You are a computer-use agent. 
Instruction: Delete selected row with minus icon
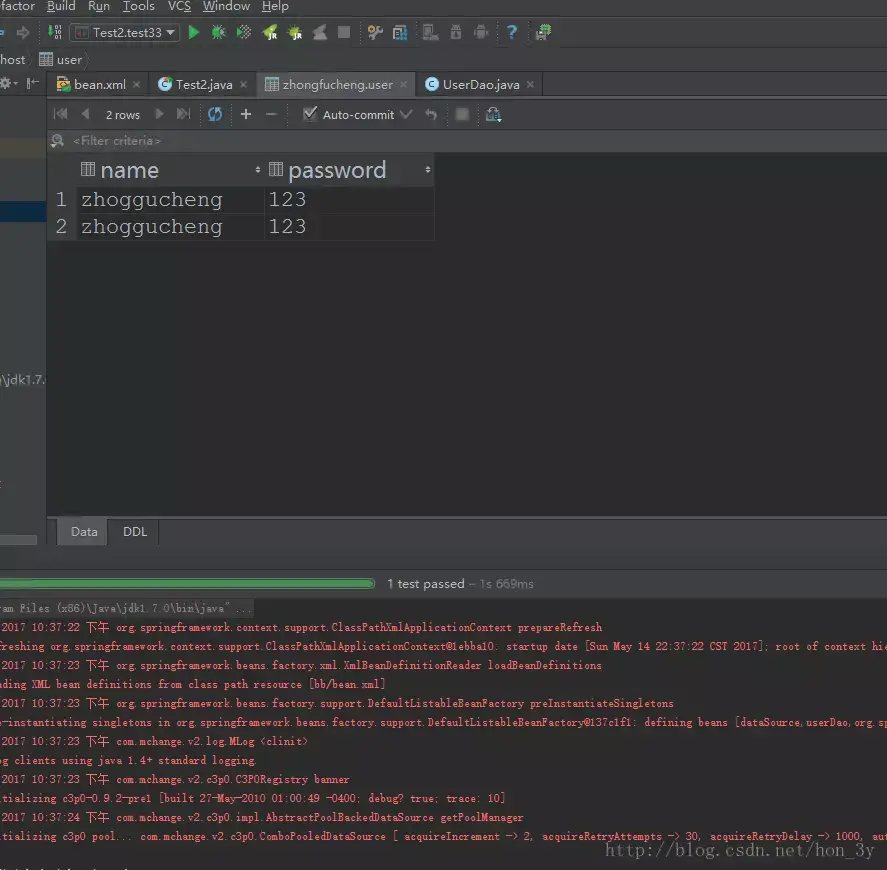[271, 115]
